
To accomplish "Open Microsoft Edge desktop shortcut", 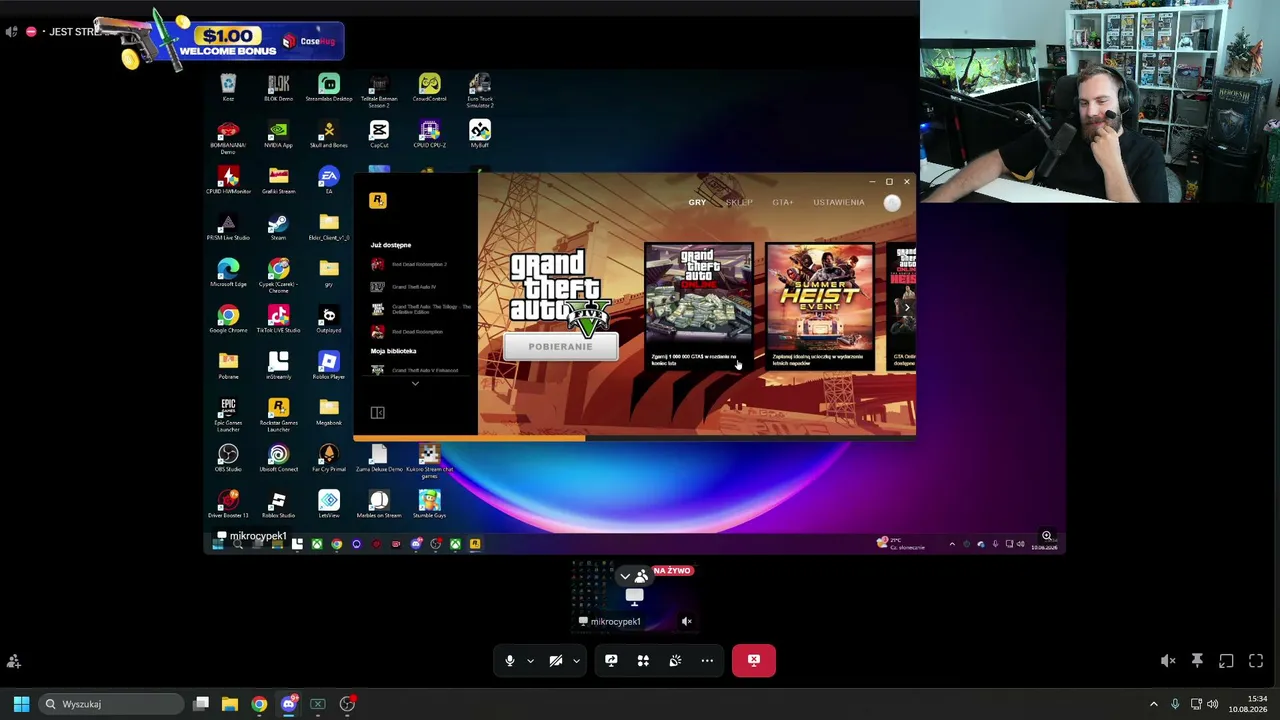I will [228, 272].
